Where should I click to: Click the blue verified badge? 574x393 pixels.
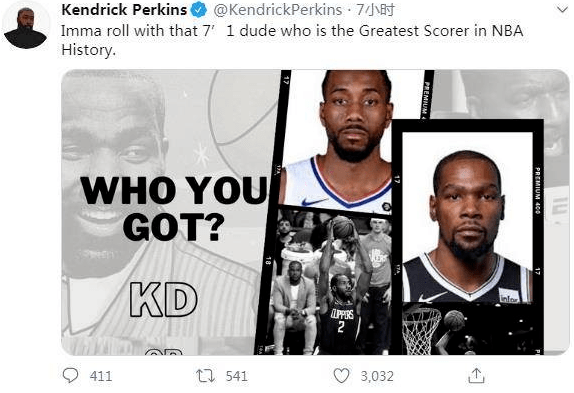[x=199, y=10]
